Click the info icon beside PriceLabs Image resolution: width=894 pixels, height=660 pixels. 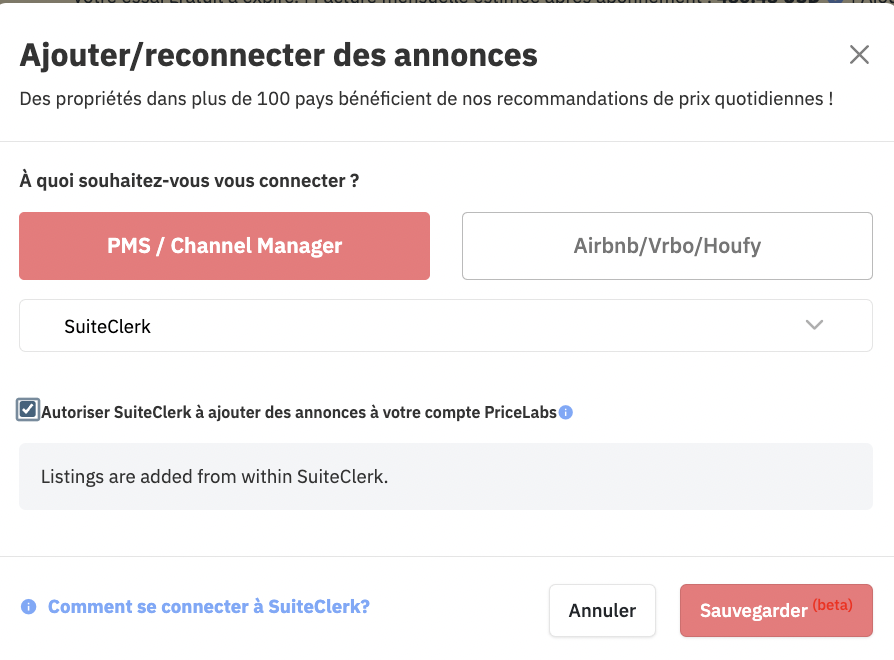point(566,412)
